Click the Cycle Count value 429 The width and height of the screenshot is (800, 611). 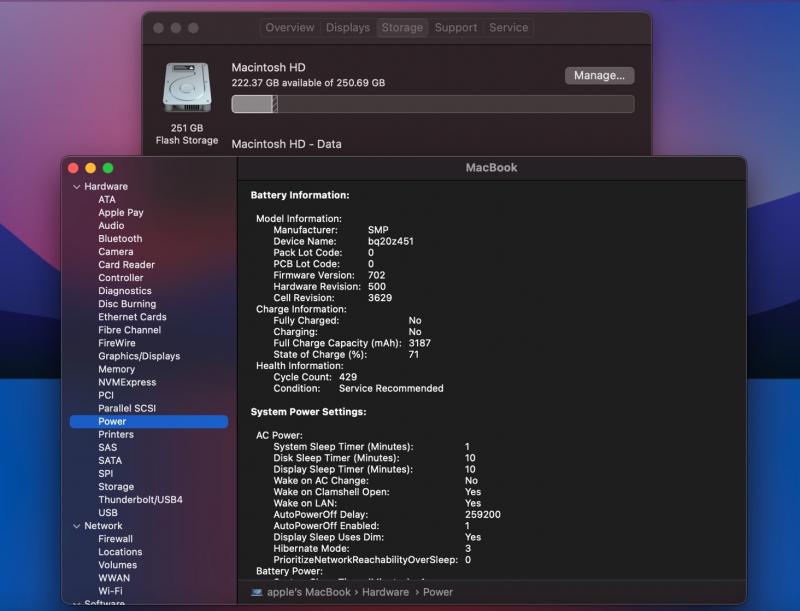pos(348,377)
